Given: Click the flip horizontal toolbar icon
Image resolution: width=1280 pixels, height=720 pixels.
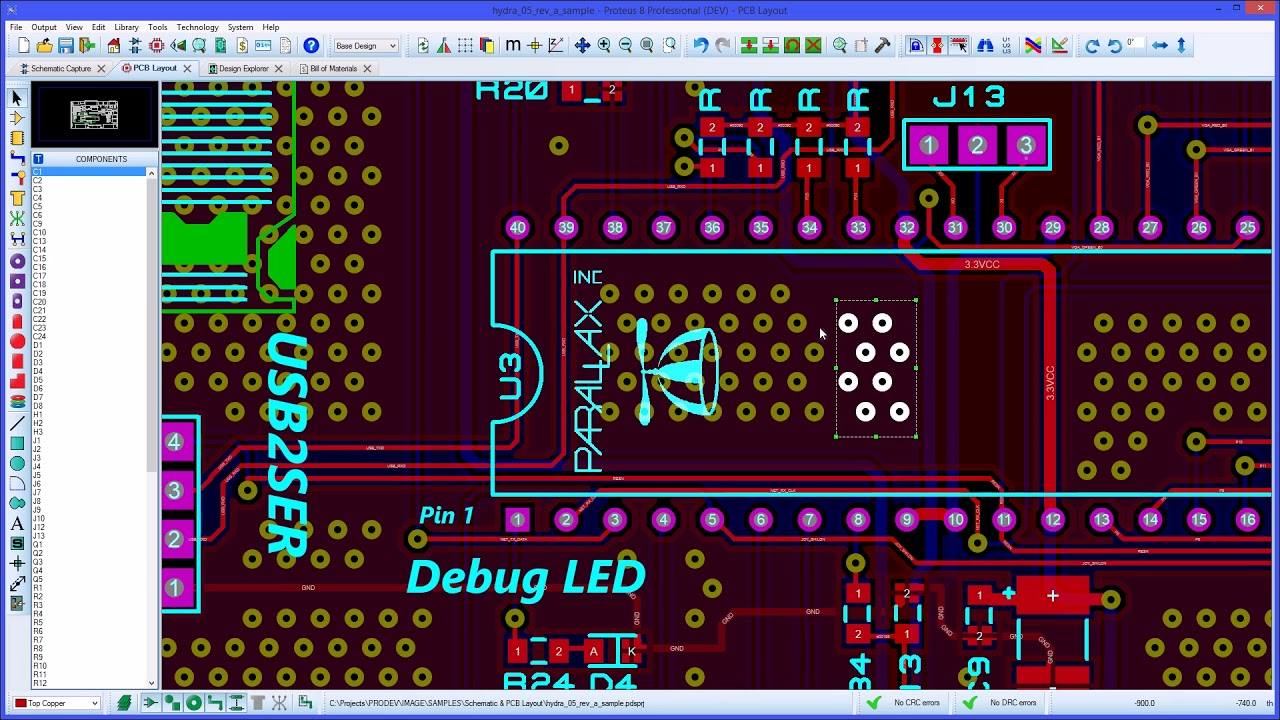Looking at the screenshot, I should pos(1160,45).
